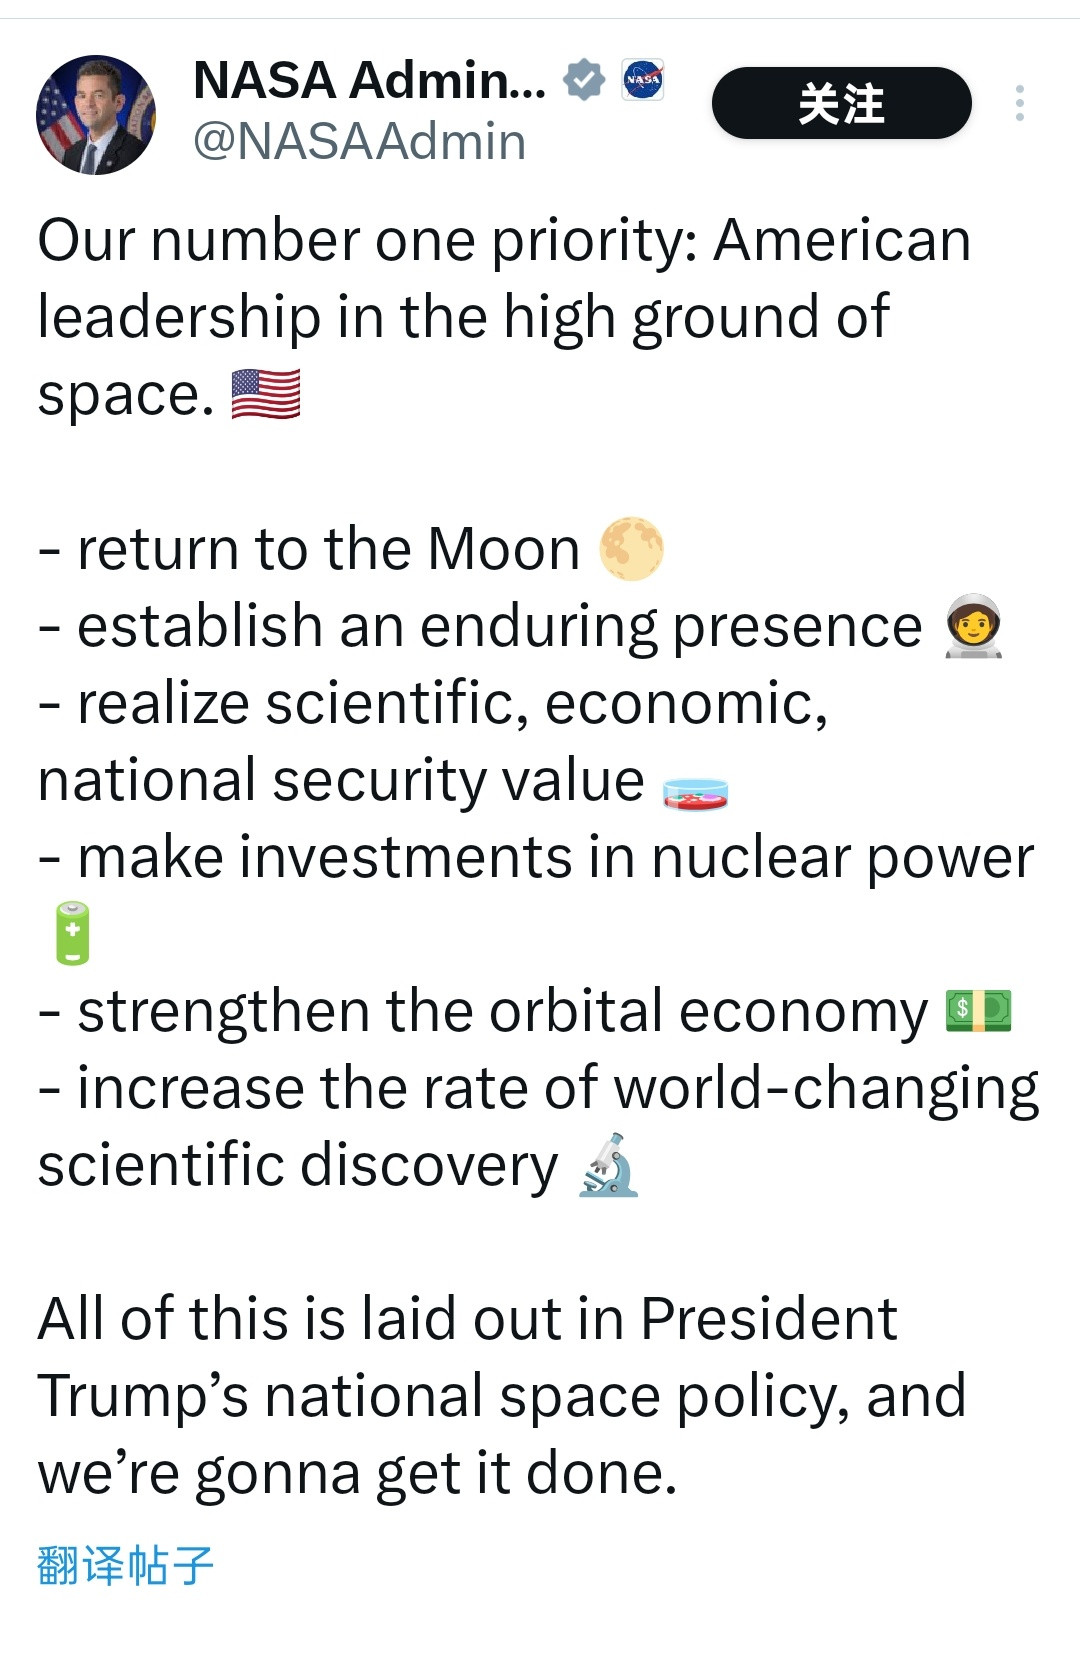The image size is (1080, 1659).
Task: Click the microscope emoji
Action: click(x=609, y=1166)
